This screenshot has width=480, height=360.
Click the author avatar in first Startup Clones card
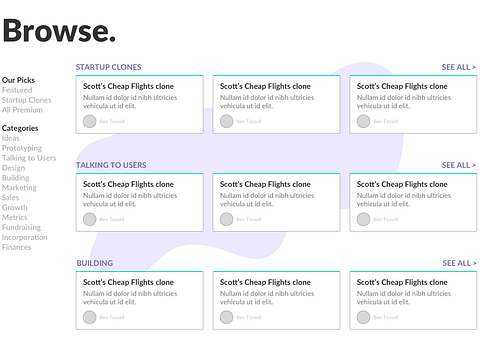89,121
